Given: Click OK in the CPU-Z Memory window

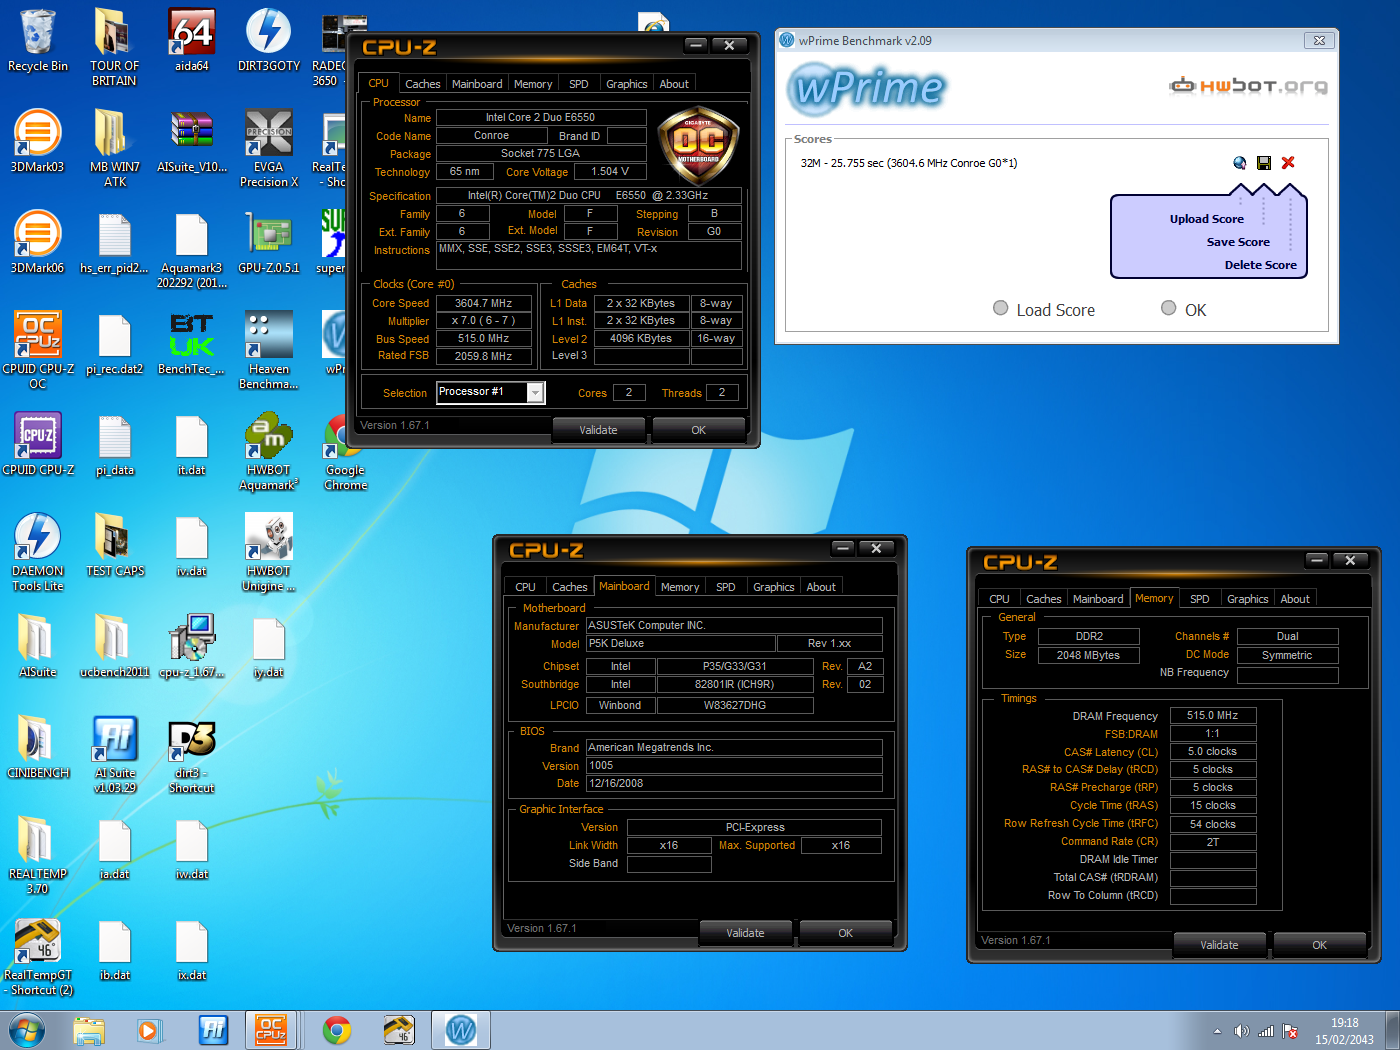Looking at the screenshot, I should click(1319, 945).
